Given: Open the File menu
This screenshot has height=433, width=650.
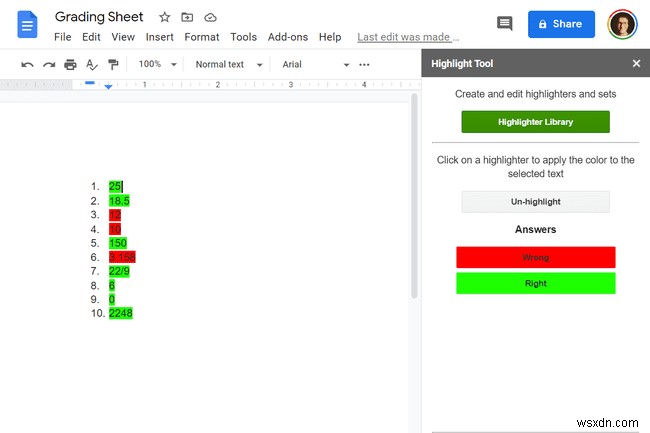Looking at the screenshot, I should 63,37.
